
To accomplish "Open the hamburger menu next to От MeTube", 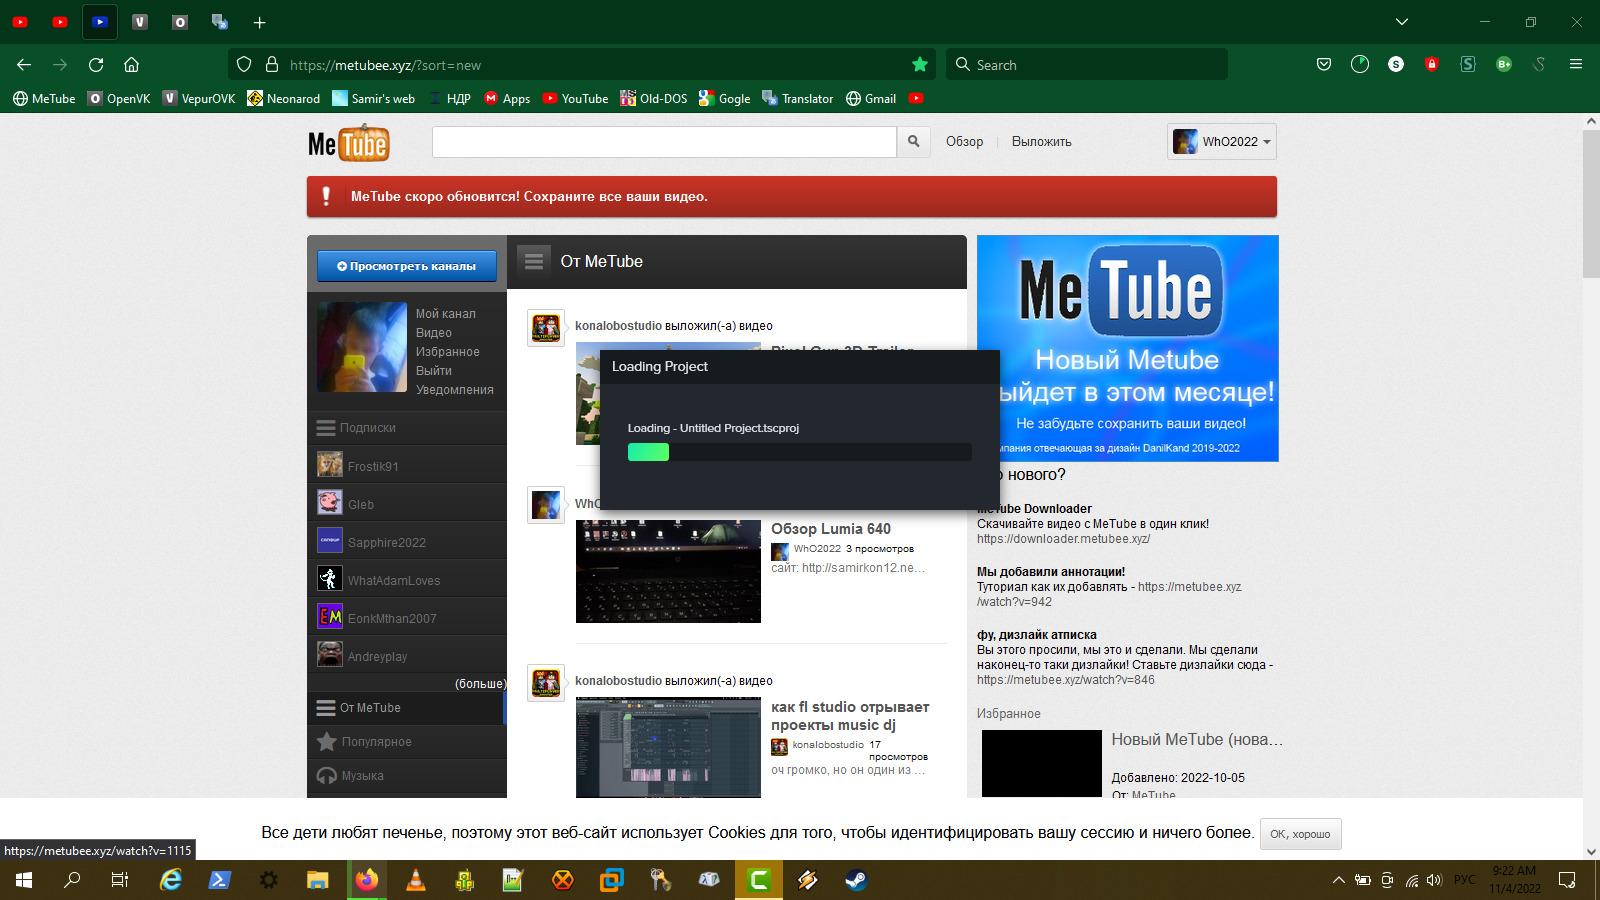I will 534,261.
